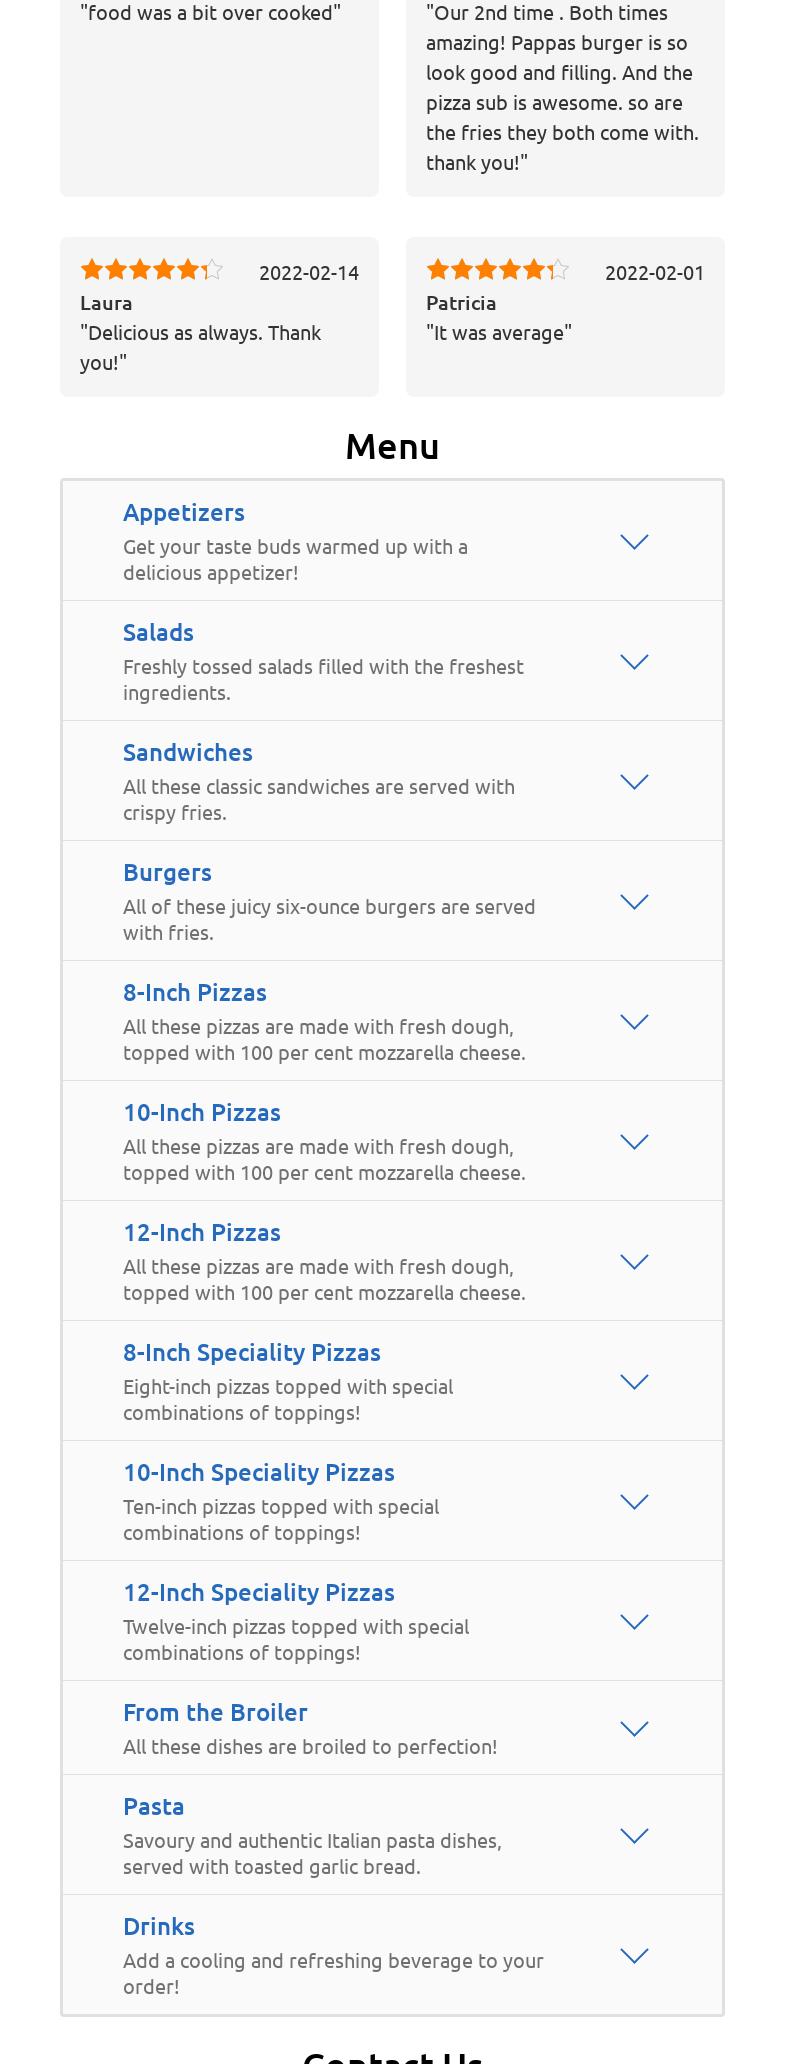Click Laura's review card text
The height and width of the screenshot is (2064, 785).
pos(200,347)
